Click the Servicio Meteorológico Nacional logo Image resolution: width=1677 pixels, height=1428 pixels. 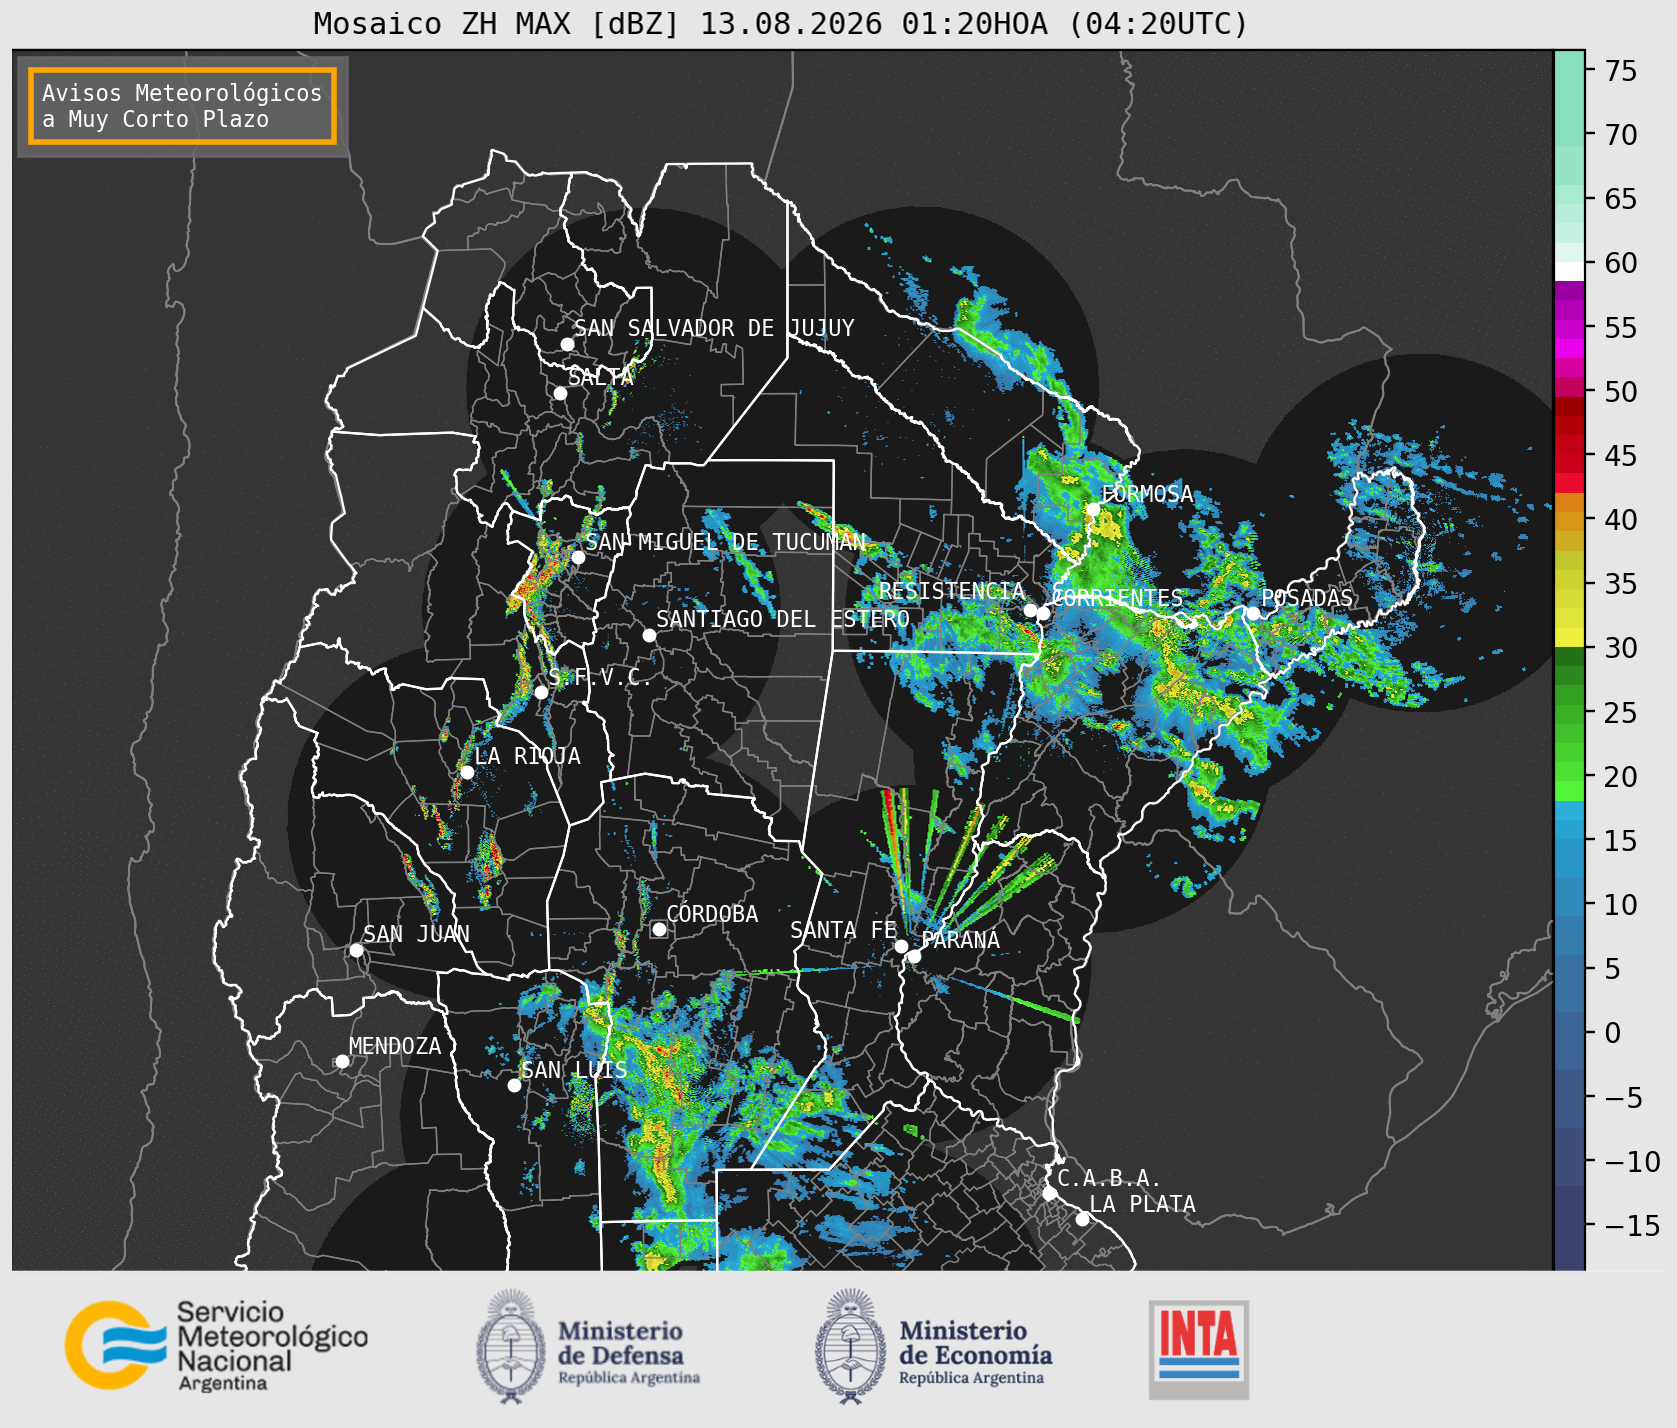tap(217, 1345)
